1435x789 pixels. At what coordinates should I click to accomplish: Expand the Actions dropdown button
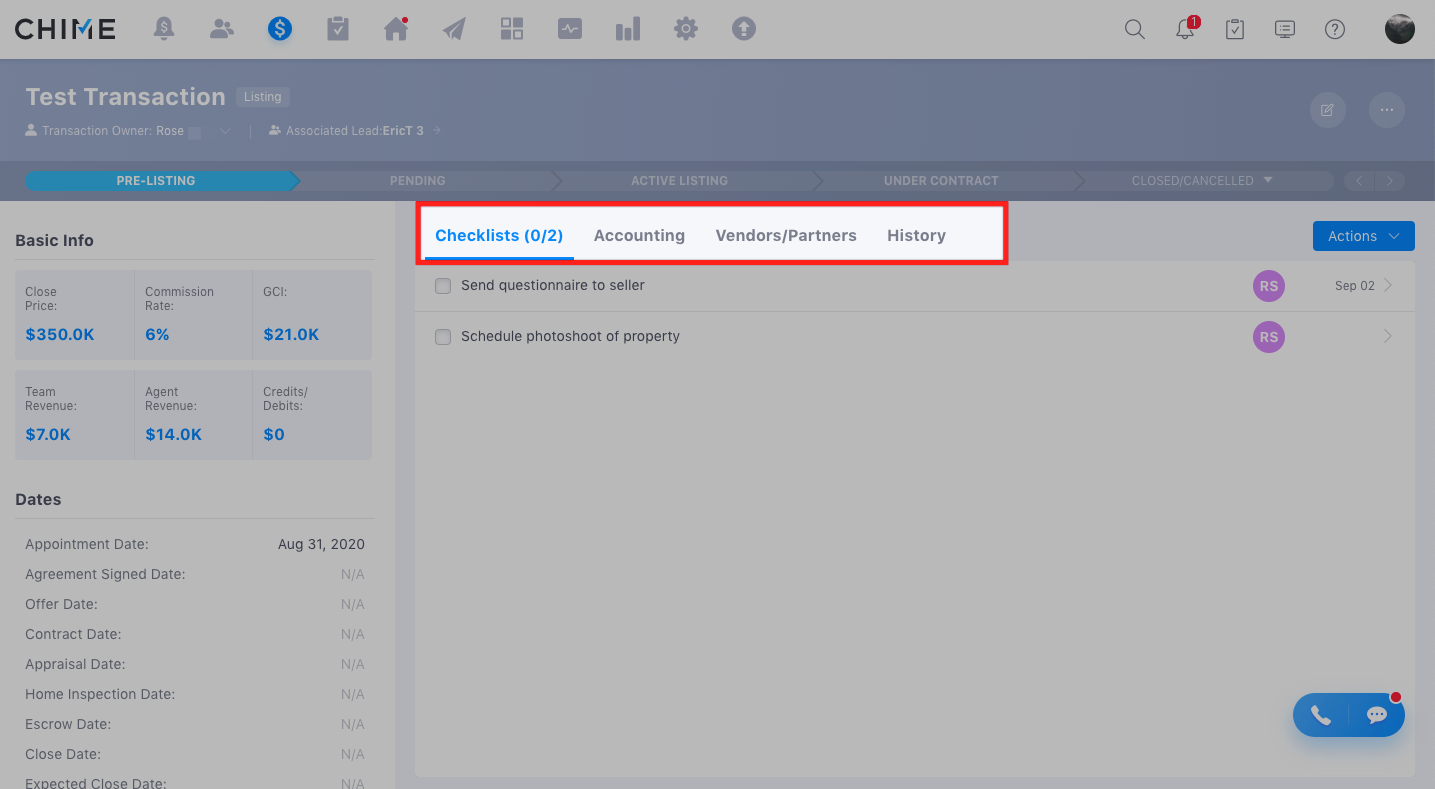1363,236
